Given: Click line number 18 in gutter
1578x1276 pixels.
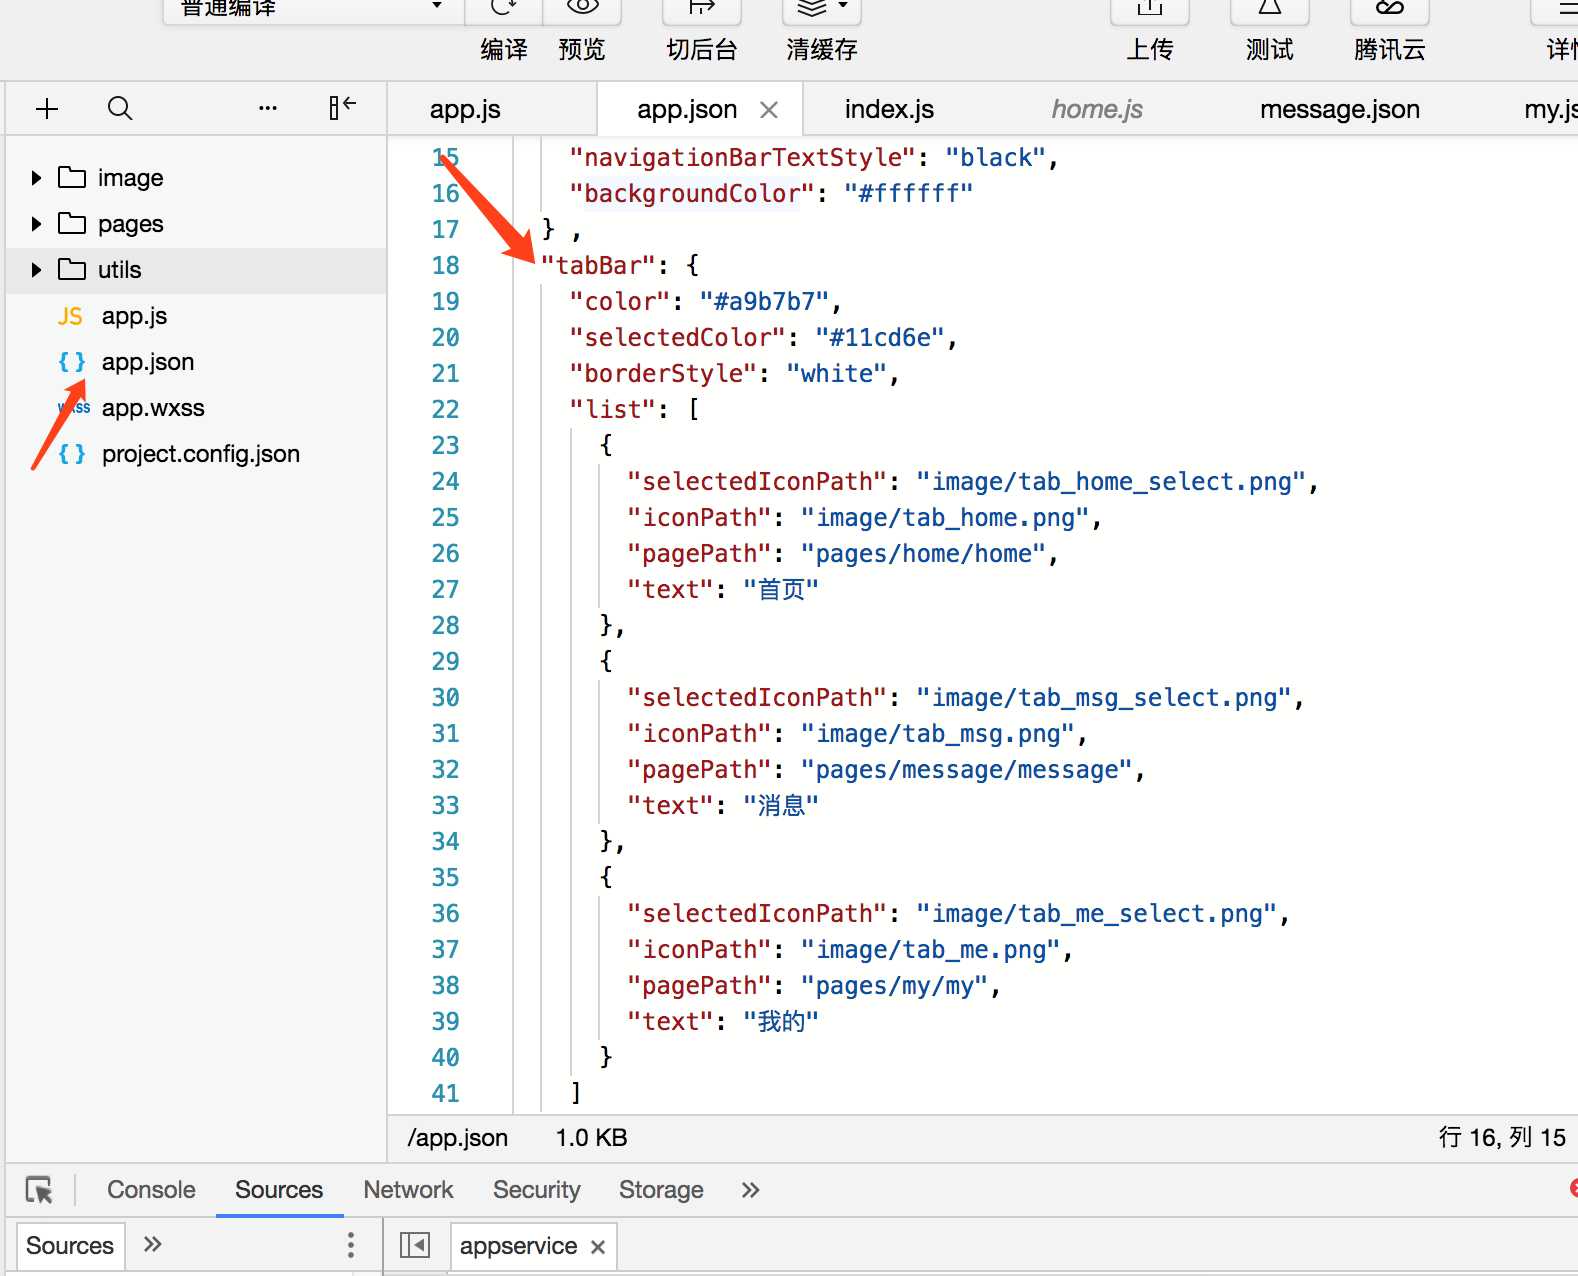Looking at the screenshot, I should click(x=445, y=266).
